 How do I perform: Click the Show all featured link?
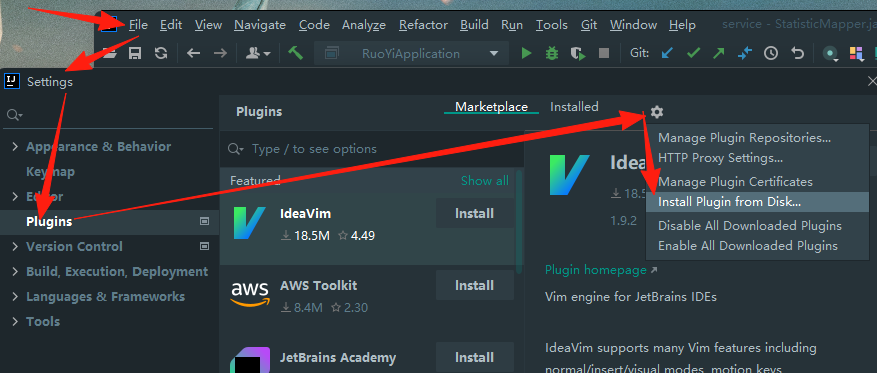(484, 181)
